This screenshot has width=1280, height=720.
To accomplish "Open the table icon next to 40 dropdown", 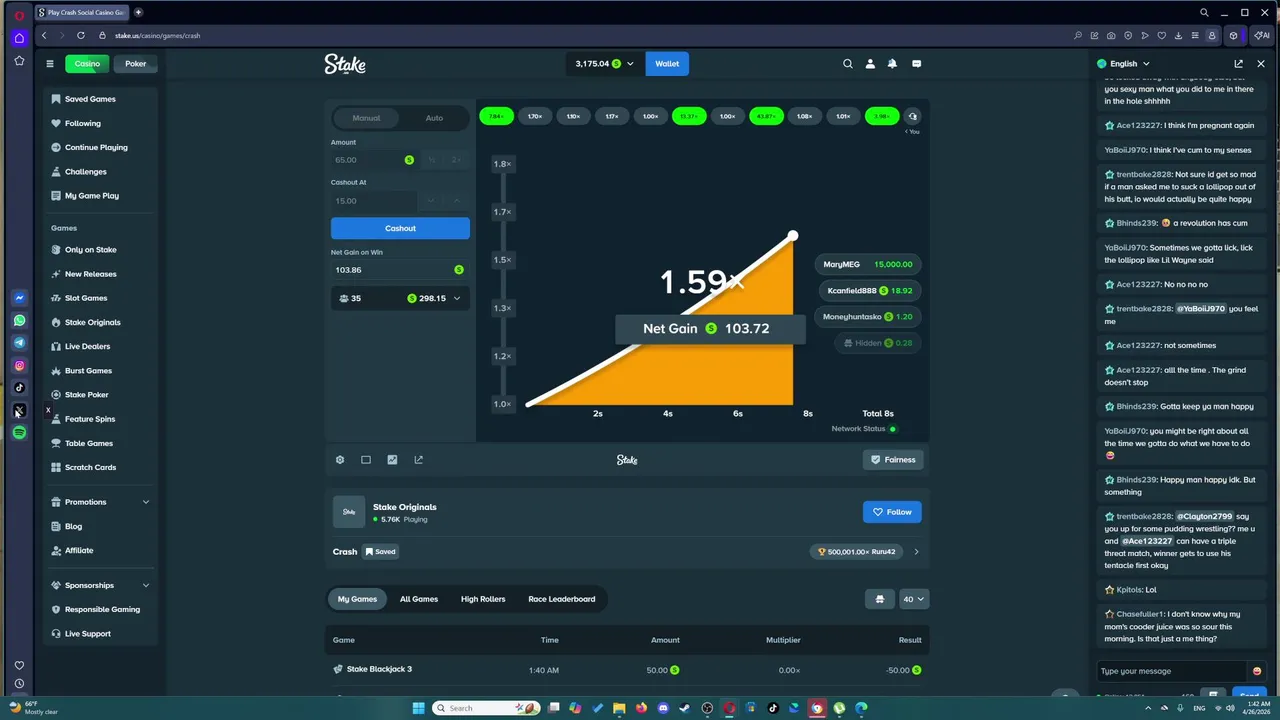I will pyautogui.click(x=880, y=599).
